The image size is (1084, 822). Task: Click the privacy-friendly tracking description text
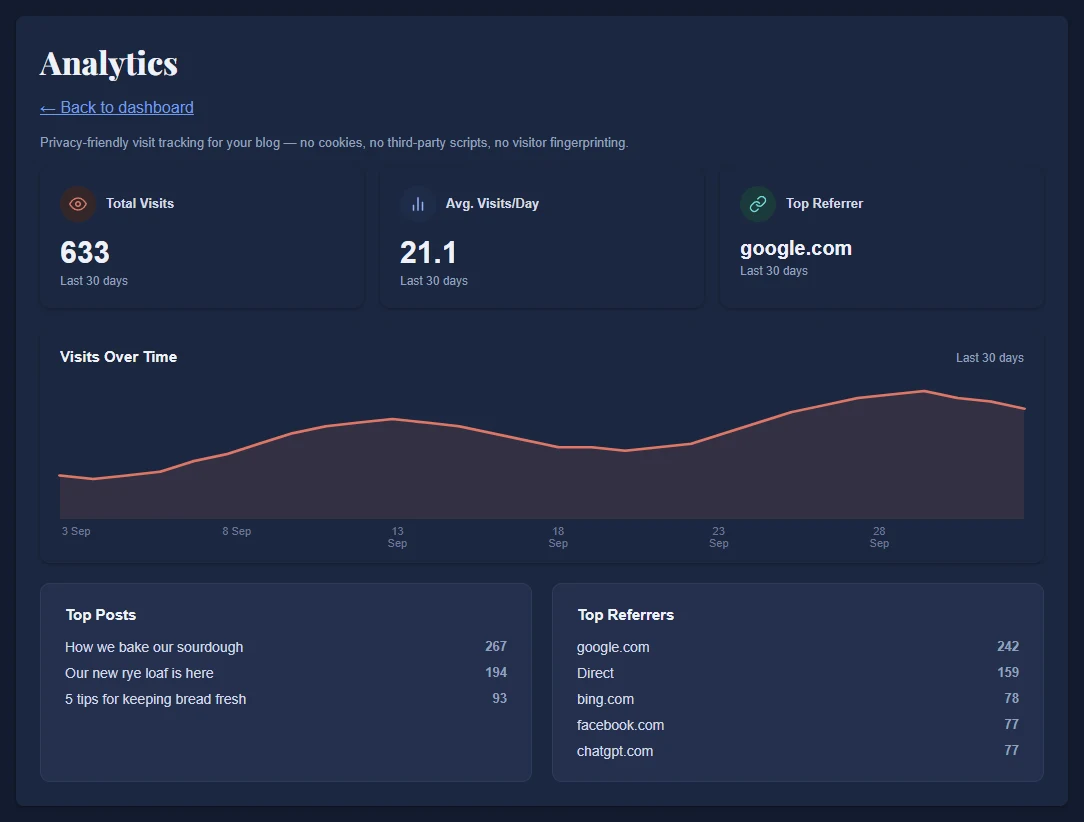[x=334, y=142]
